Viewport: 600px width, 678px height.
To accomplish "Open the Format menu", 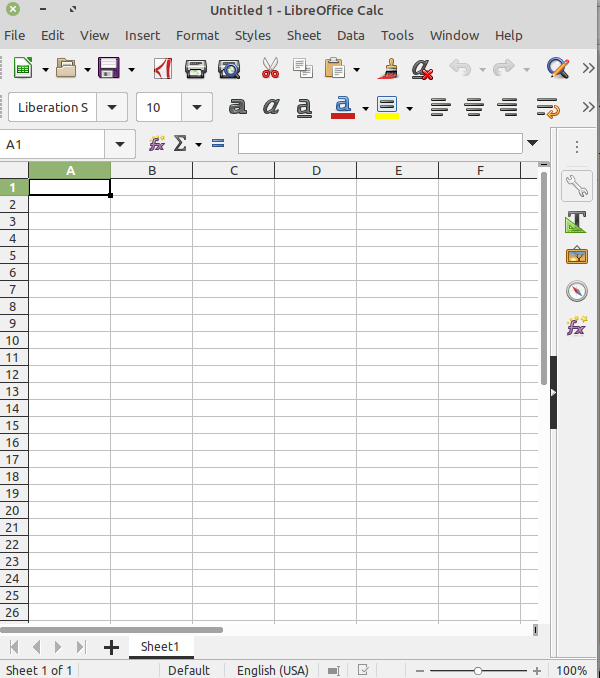I will point(197,35).
